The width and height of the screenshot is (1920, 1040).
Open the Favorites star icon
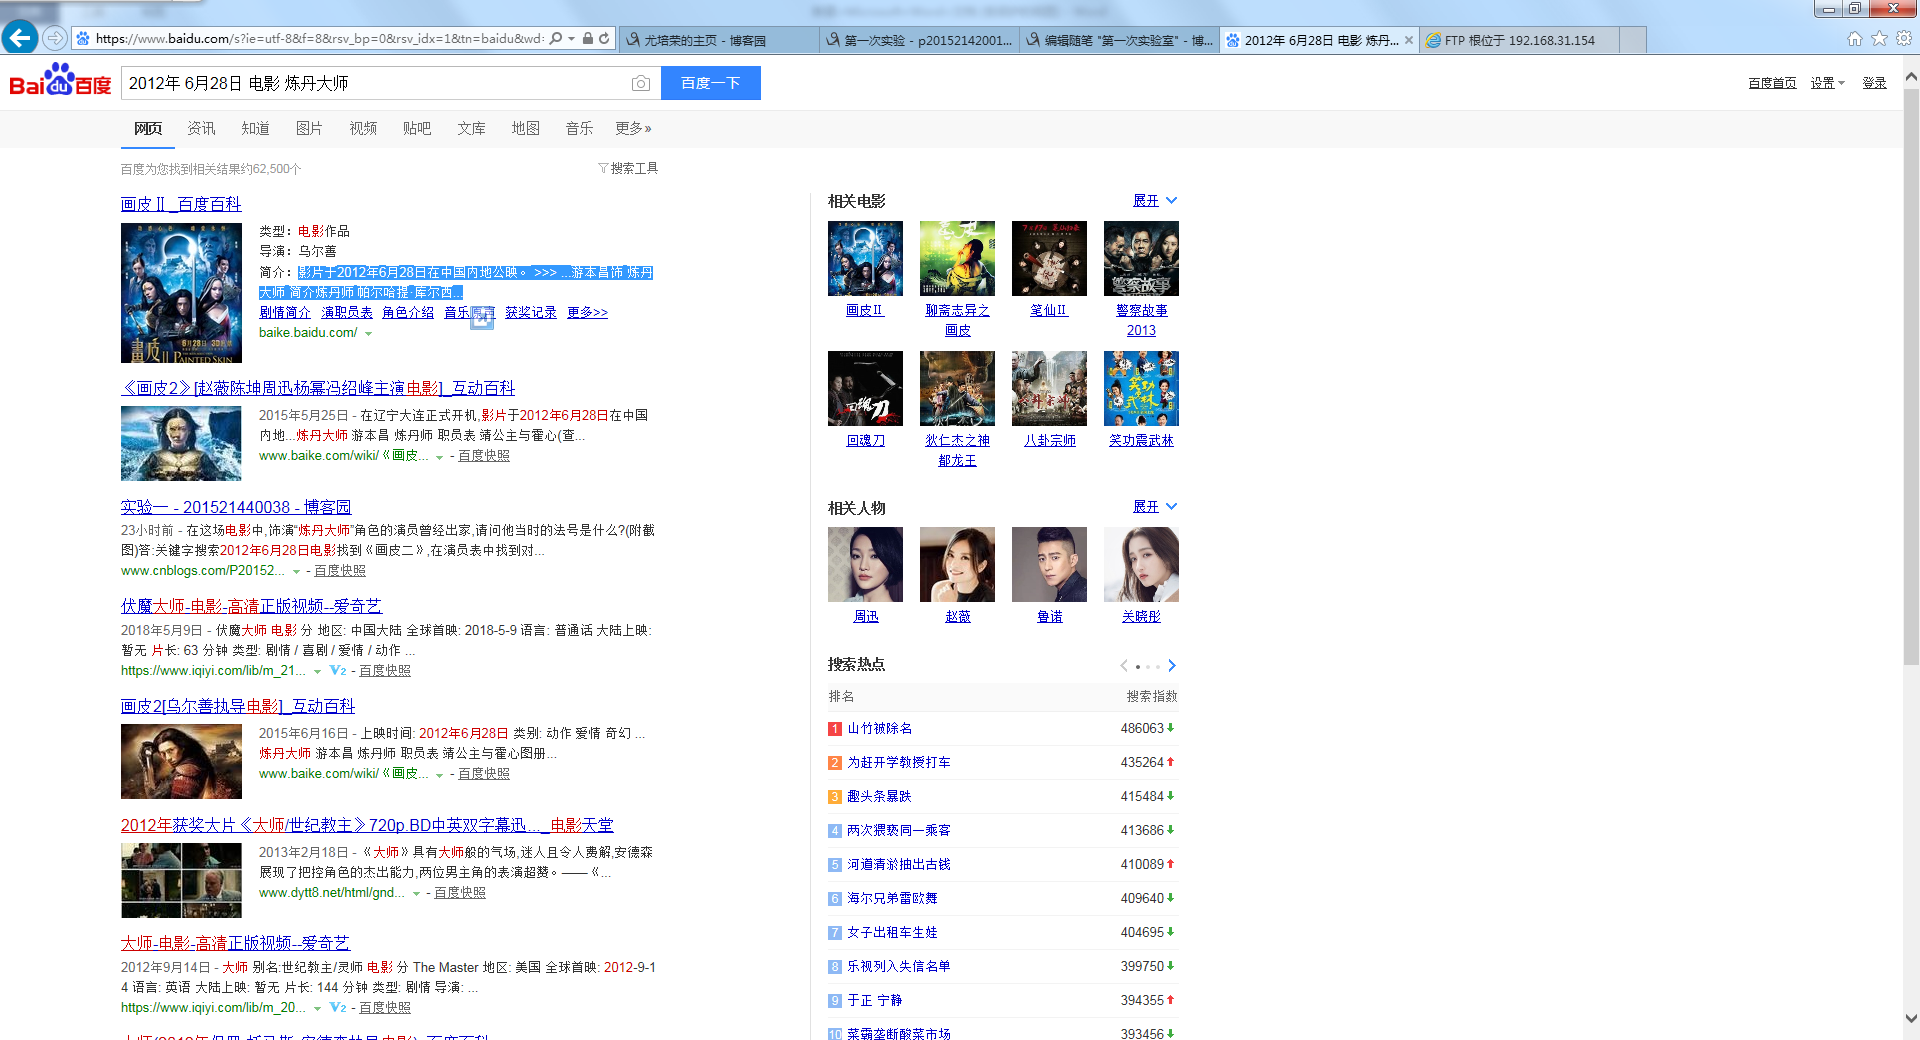tap(1879, 39)
